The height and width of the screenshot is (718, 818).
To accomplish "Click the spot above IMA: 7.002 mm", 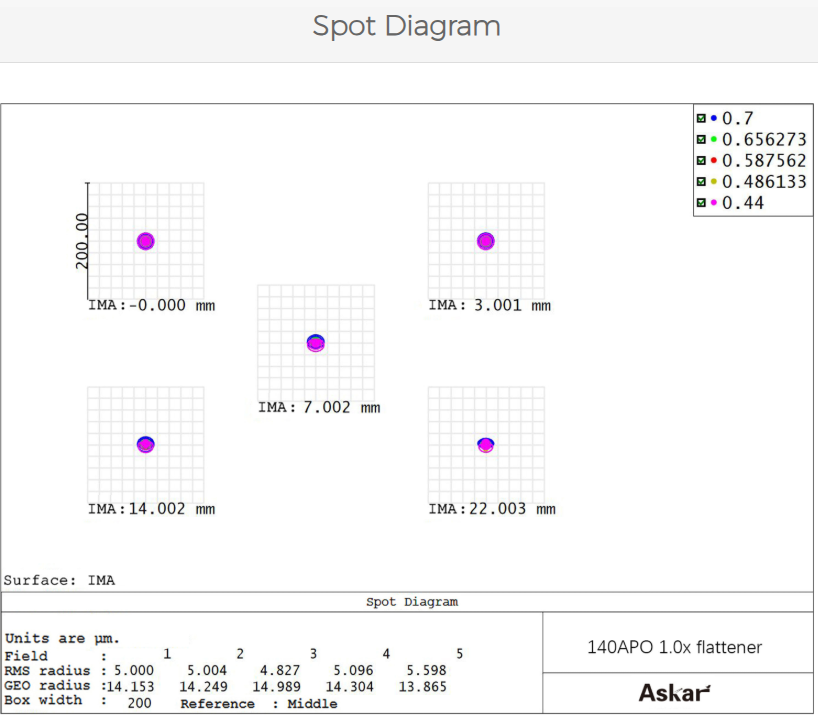I will 316,343.
